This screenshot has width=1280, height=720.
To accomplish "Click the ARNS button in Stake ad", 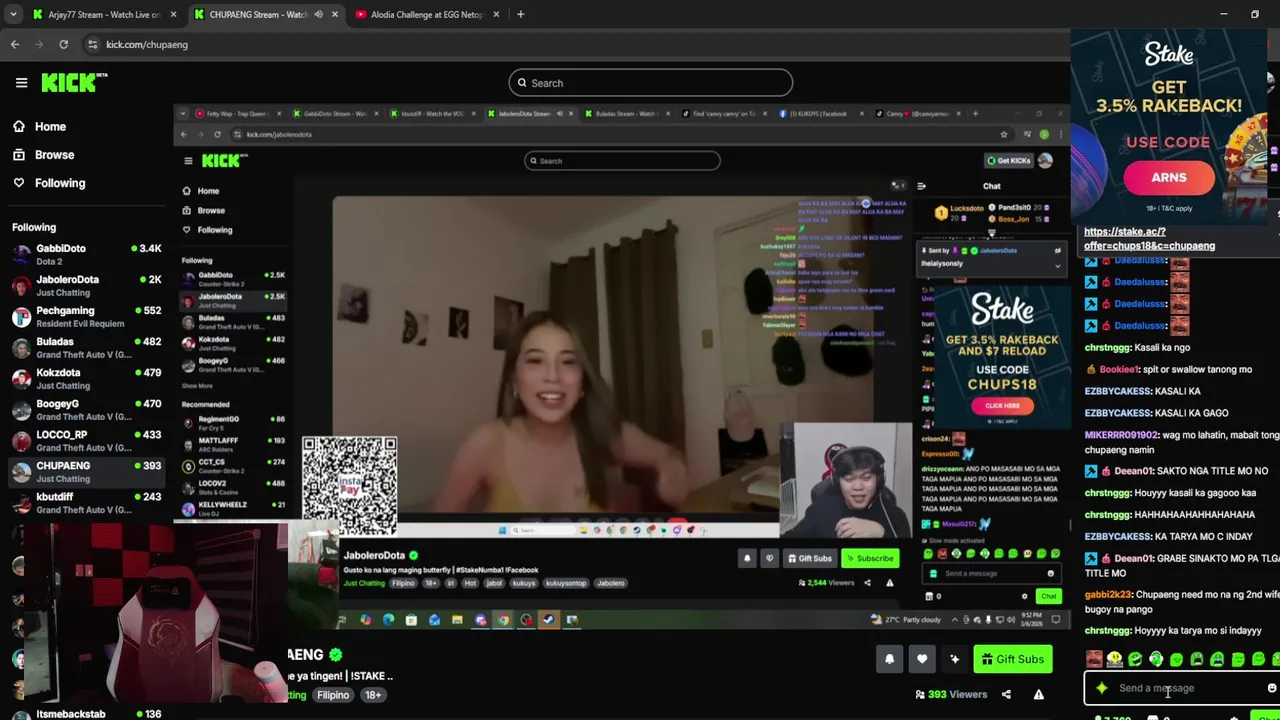I will click(1168, 178).
